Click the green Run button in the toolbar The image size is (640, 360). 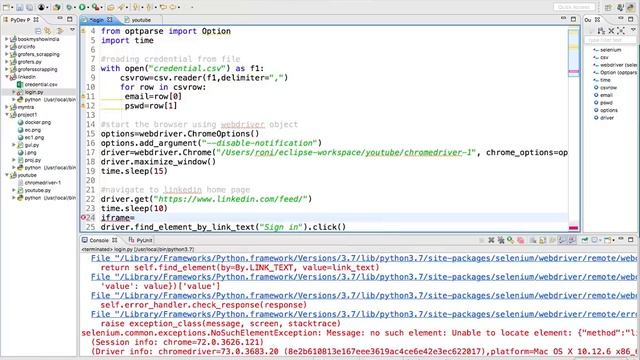[82, 7]
